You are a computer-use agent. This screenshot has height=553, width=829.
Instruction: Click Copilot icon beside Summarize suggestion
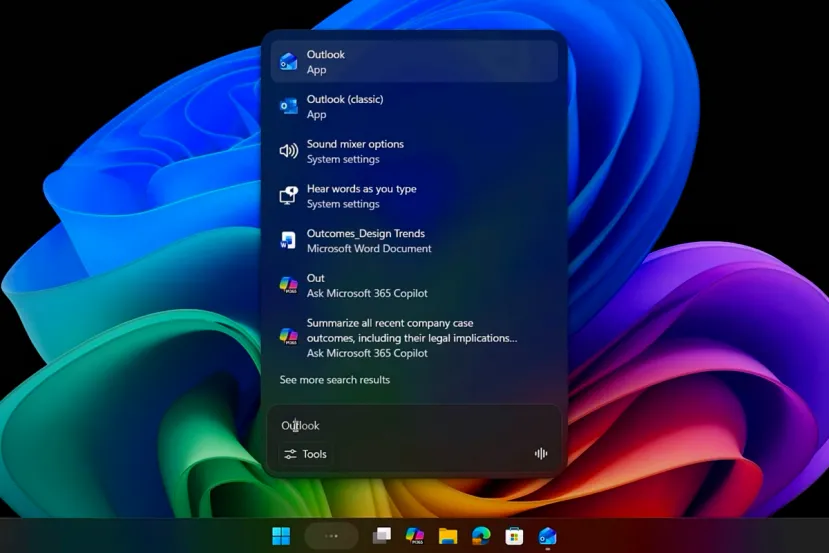point(288,336)
